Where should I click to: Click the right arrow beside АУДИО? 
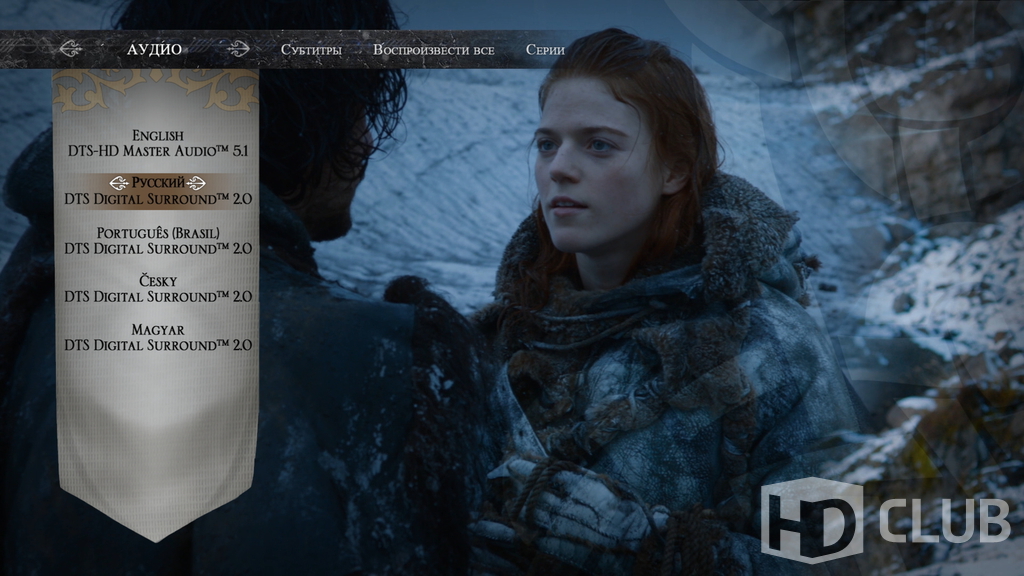tap(238, 48)
